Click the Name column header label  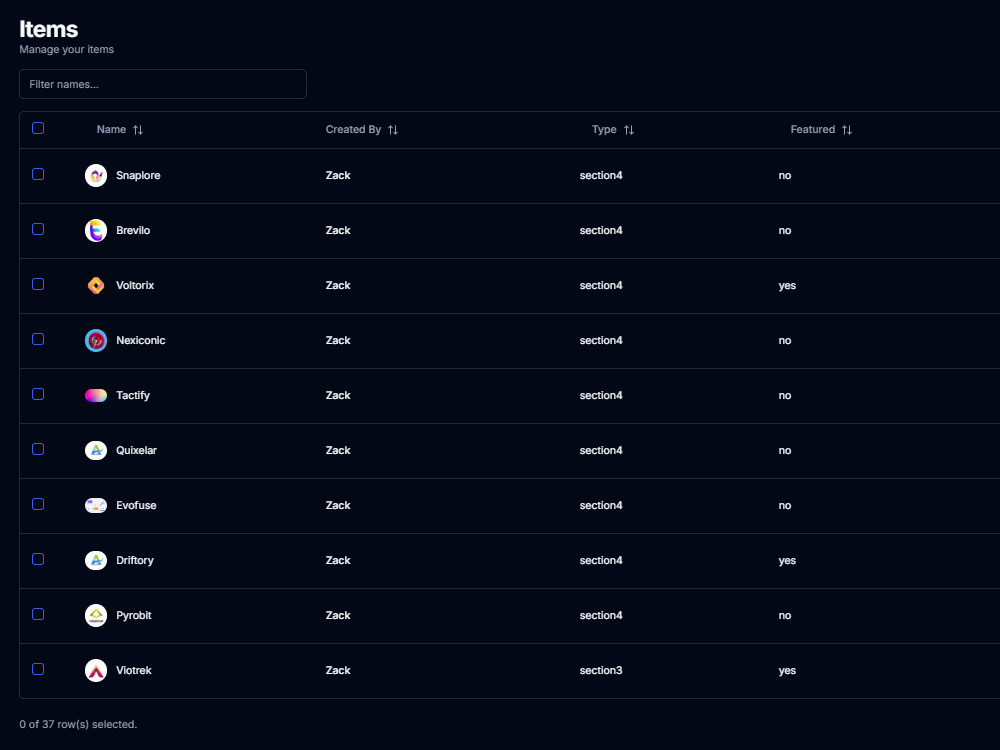click(111, 129)
